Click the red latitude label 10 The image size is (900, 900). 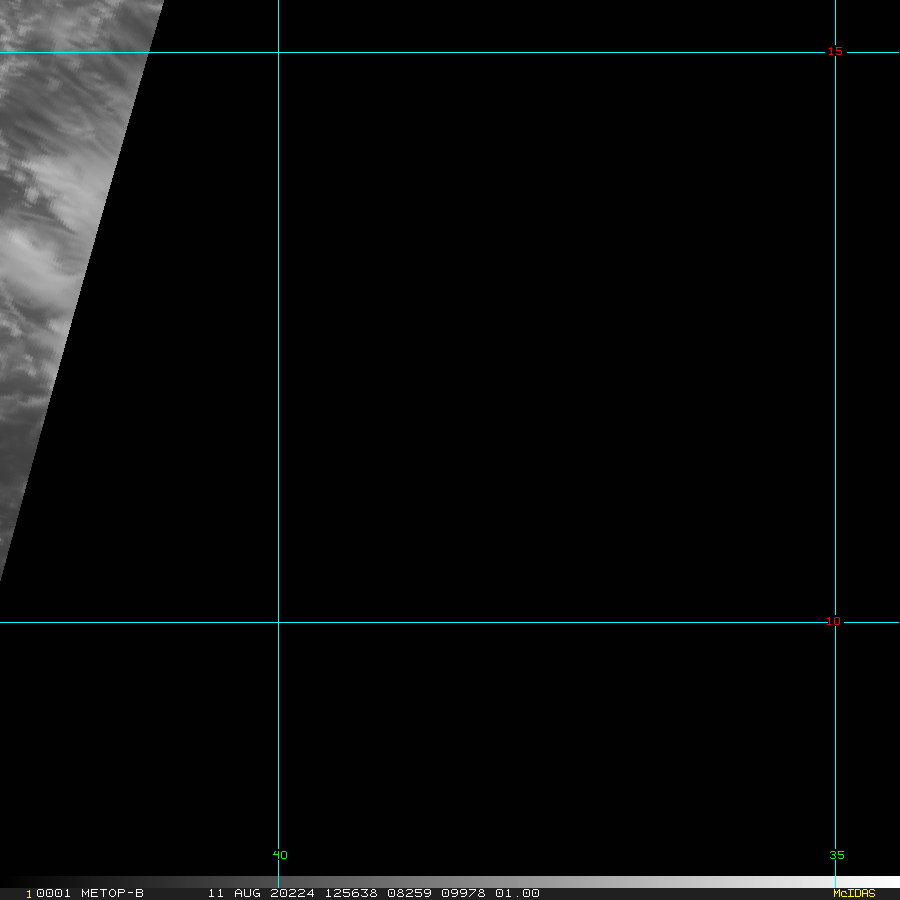click(x=833, y=622)
